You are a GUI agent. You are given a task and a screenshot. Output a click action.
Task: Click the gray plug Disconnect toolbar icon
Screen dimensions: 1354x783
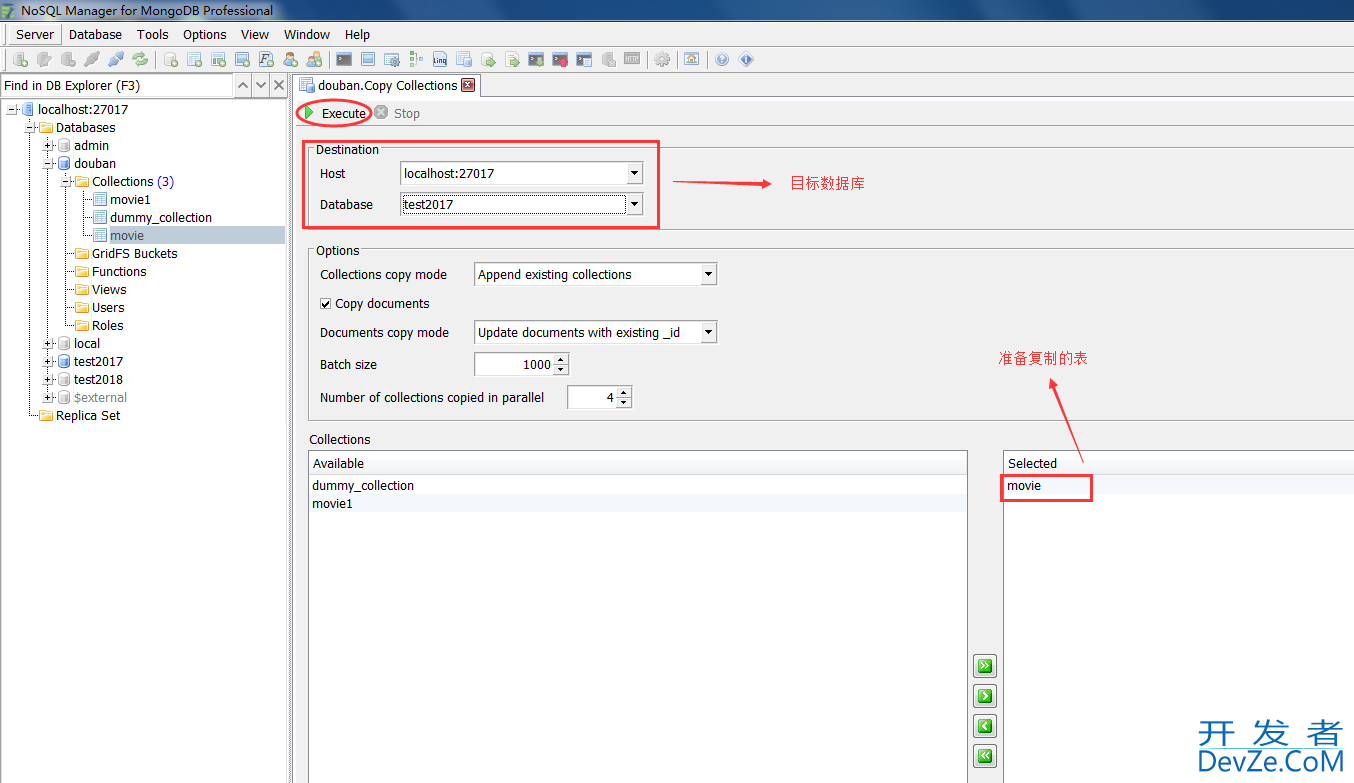(x=92, y=60)
